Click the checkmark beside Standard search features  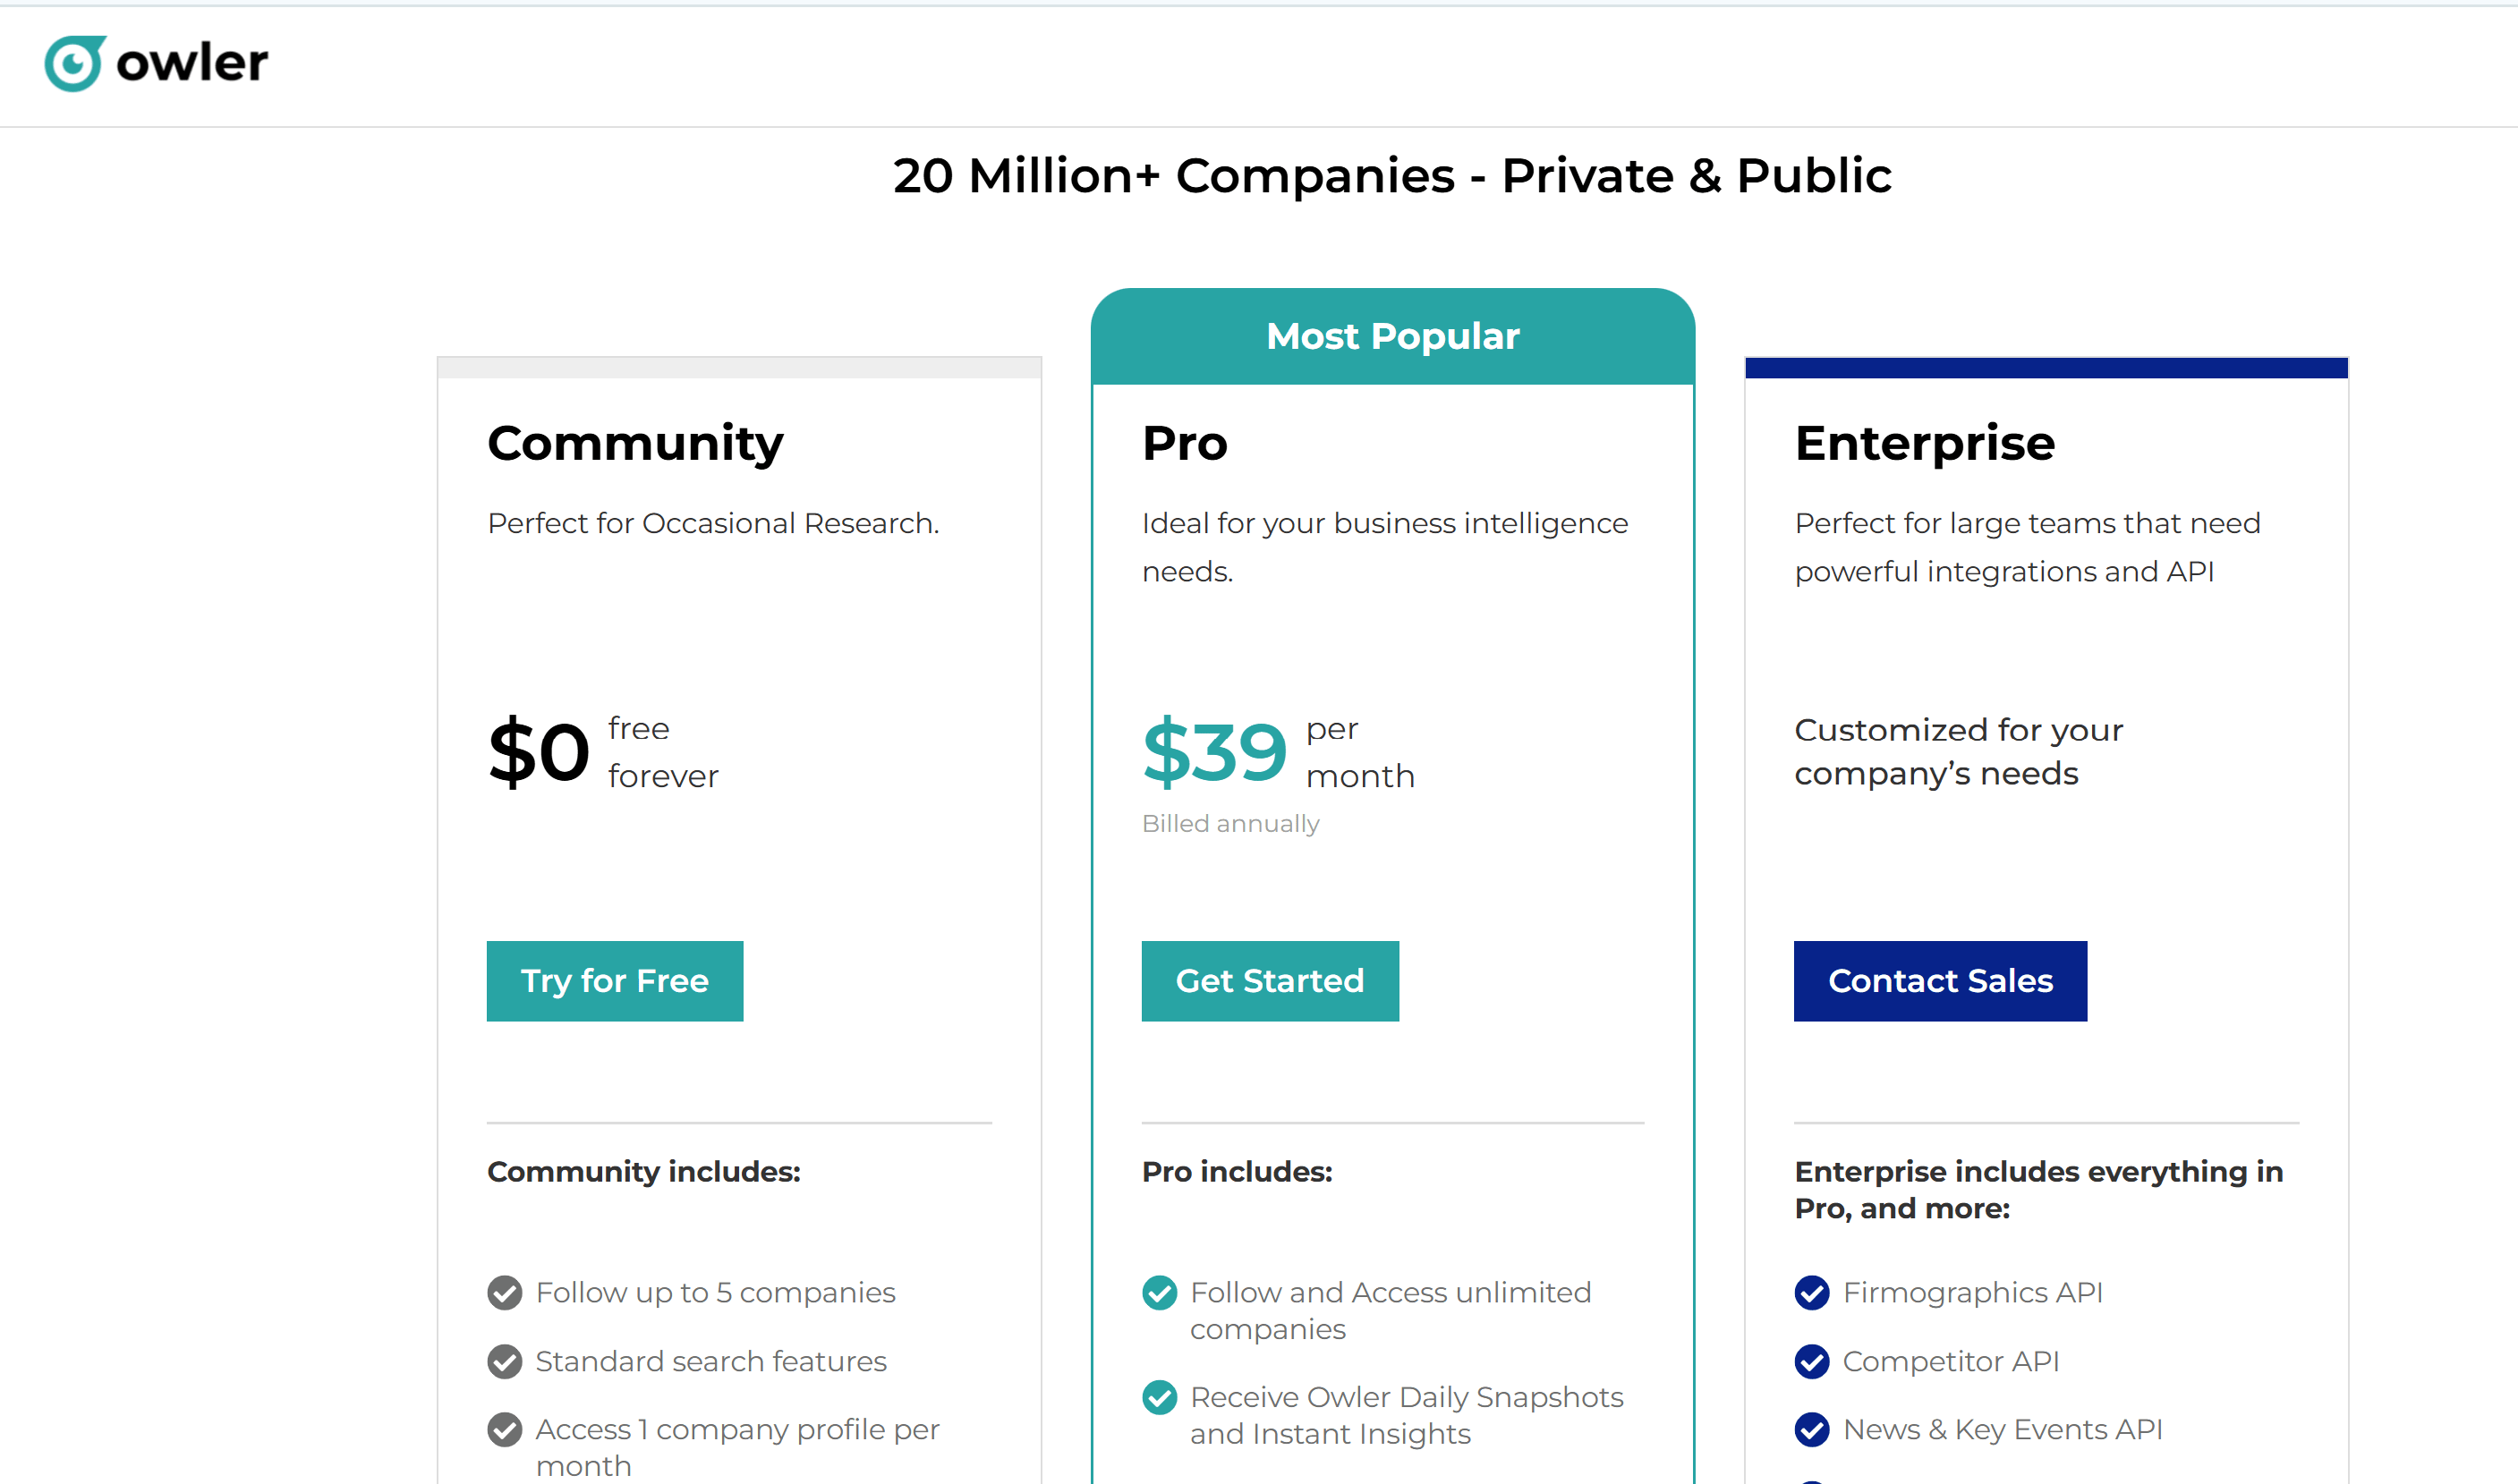505,1361
